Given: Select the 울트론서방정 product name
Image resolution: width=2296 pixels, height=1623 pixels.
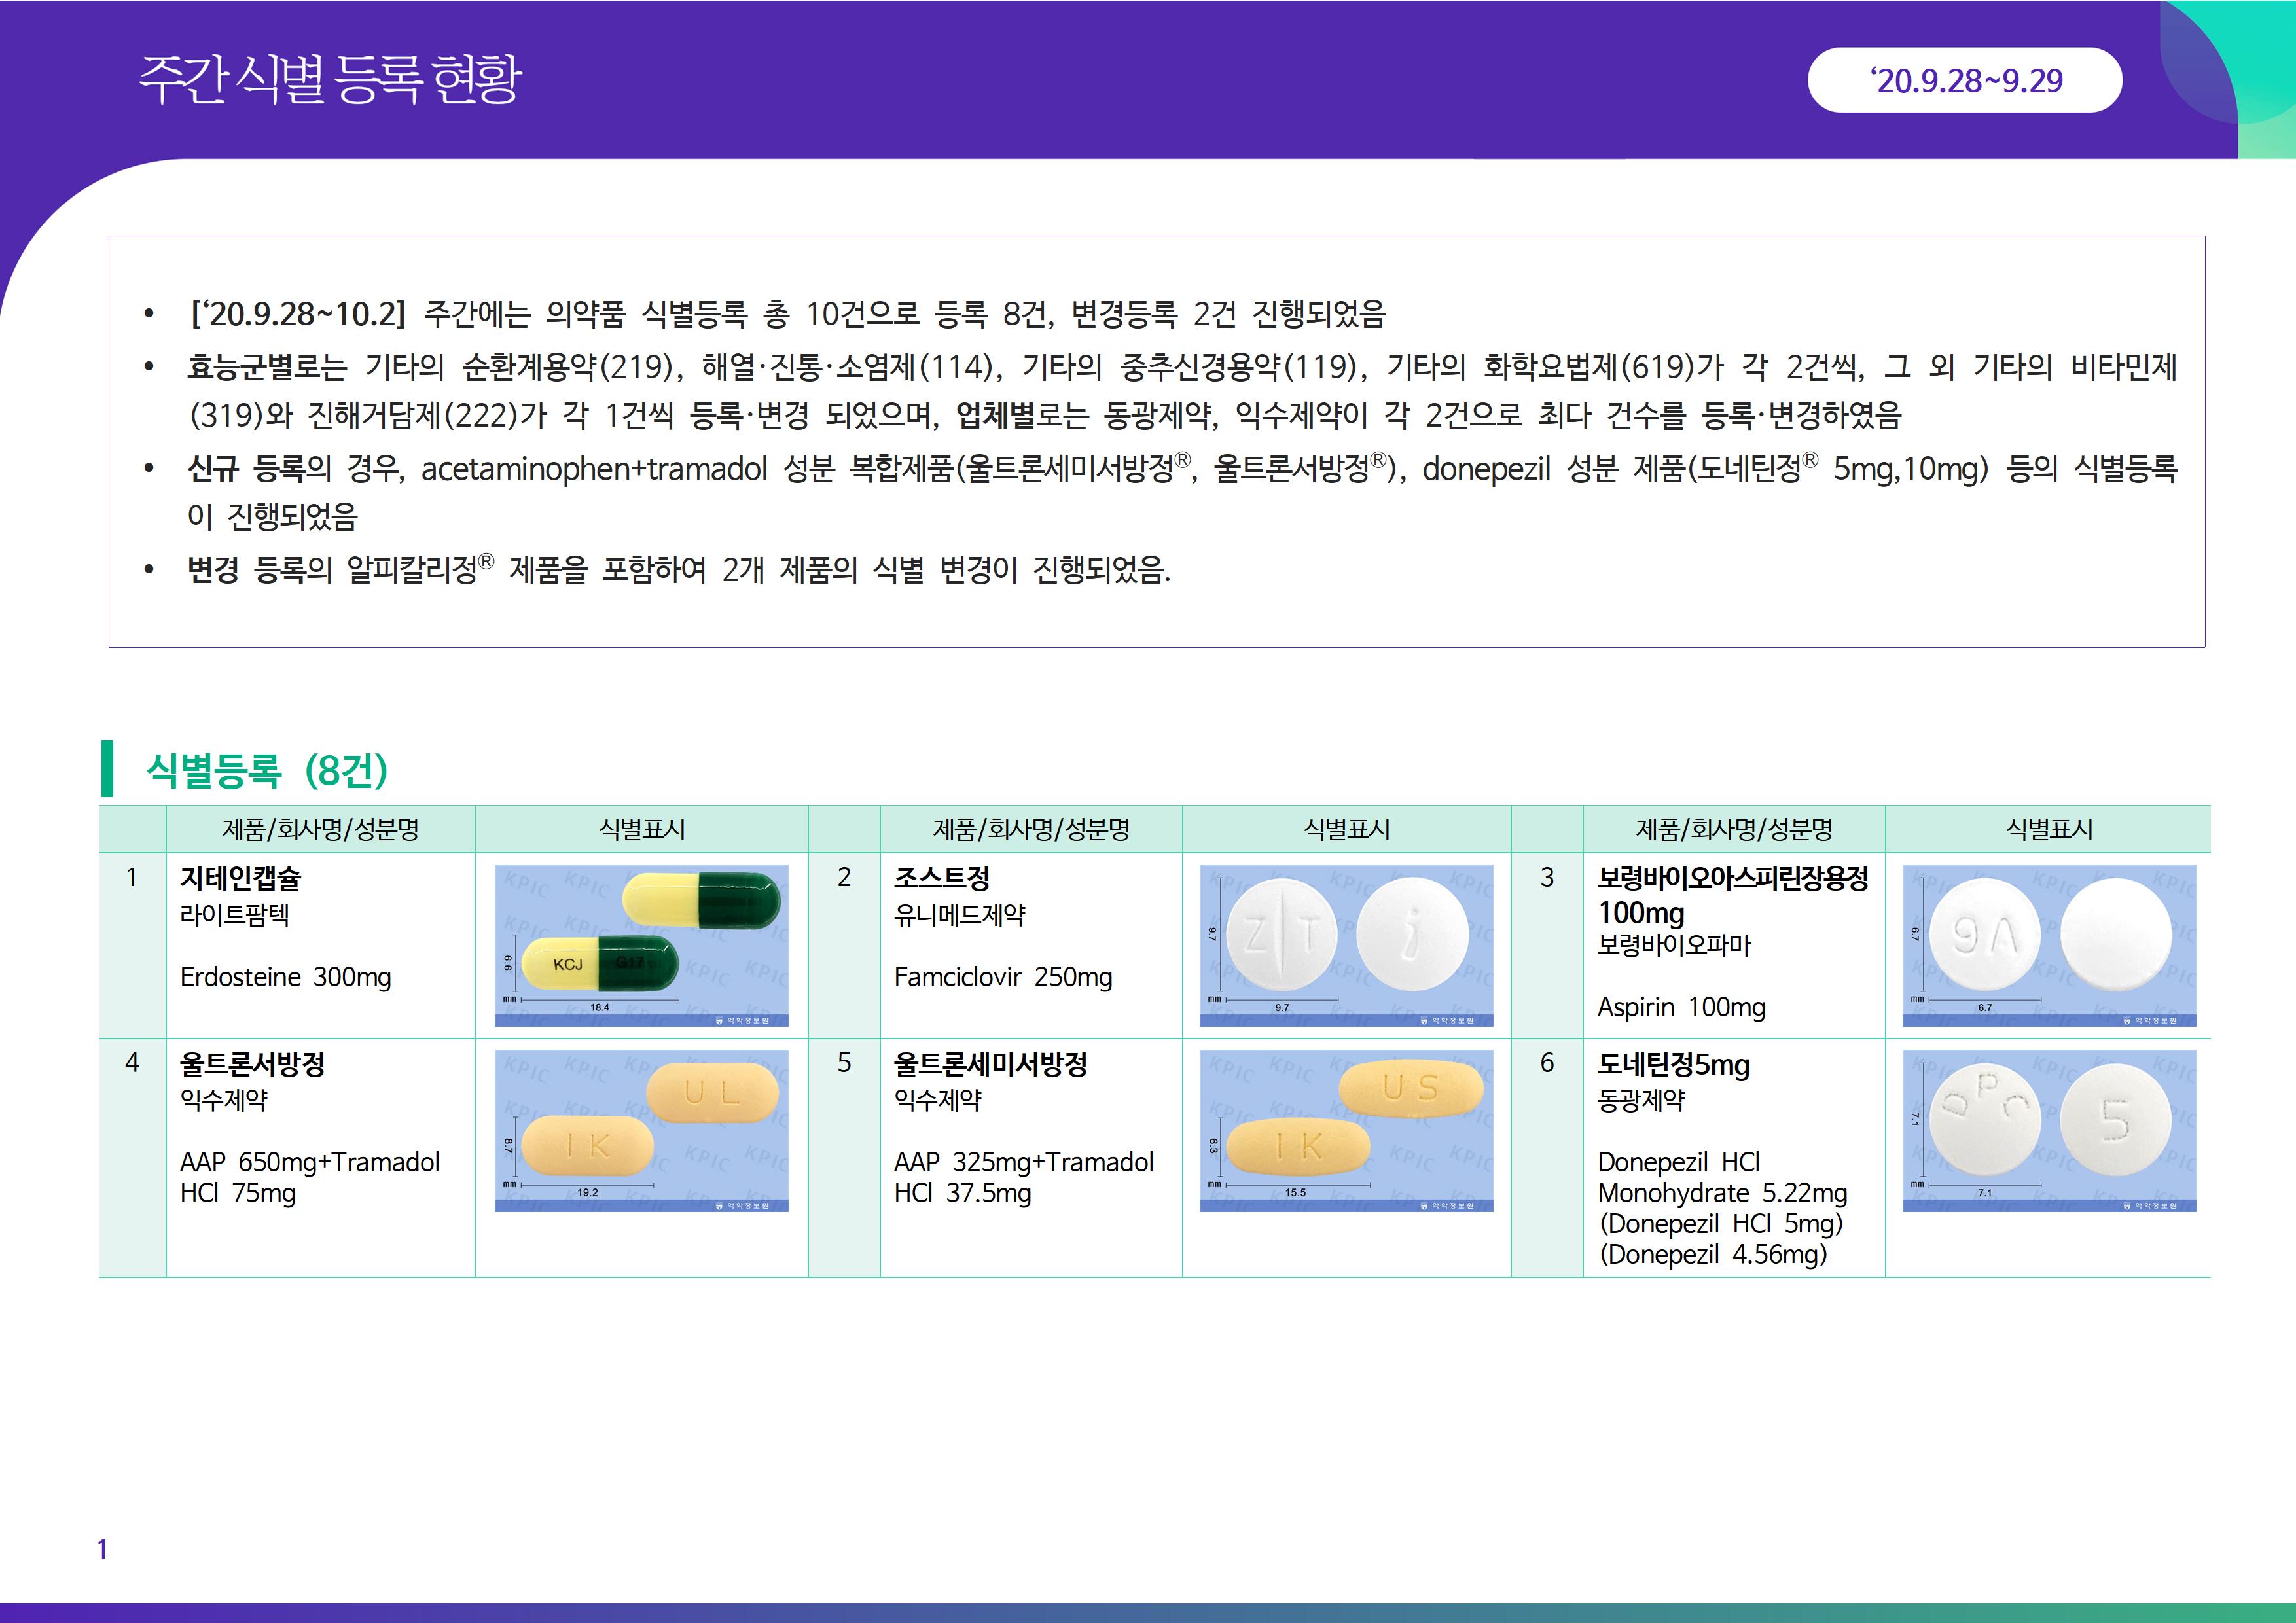Looking at the screenshot, I should [252, 1064].
